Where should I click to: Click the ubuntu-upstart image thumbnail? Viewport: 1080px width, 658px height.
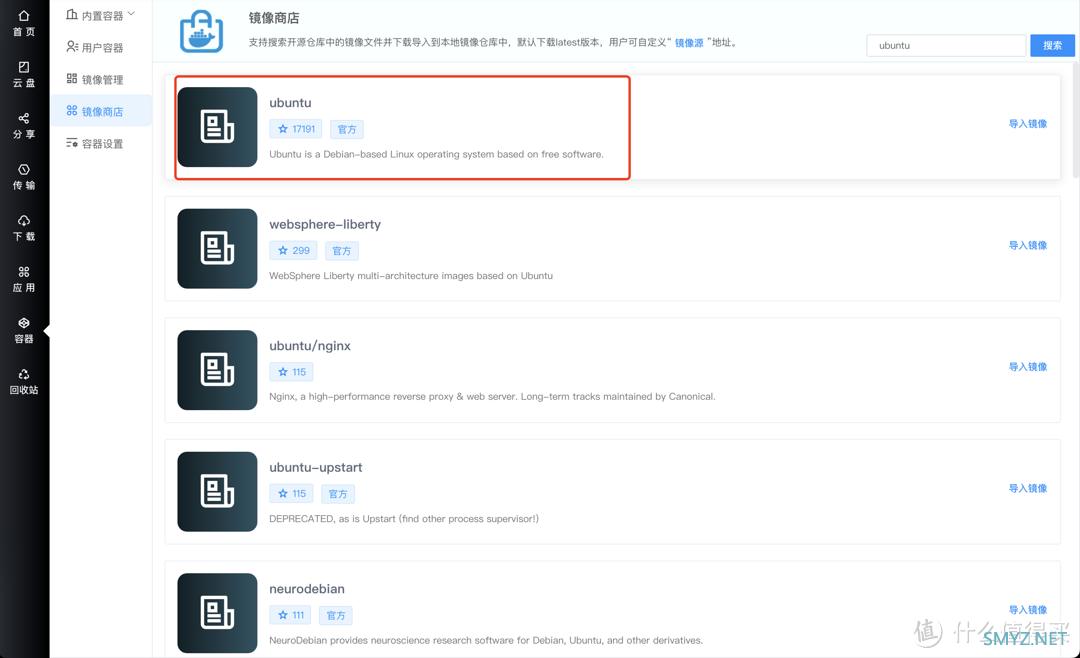[x=217, y=491]
